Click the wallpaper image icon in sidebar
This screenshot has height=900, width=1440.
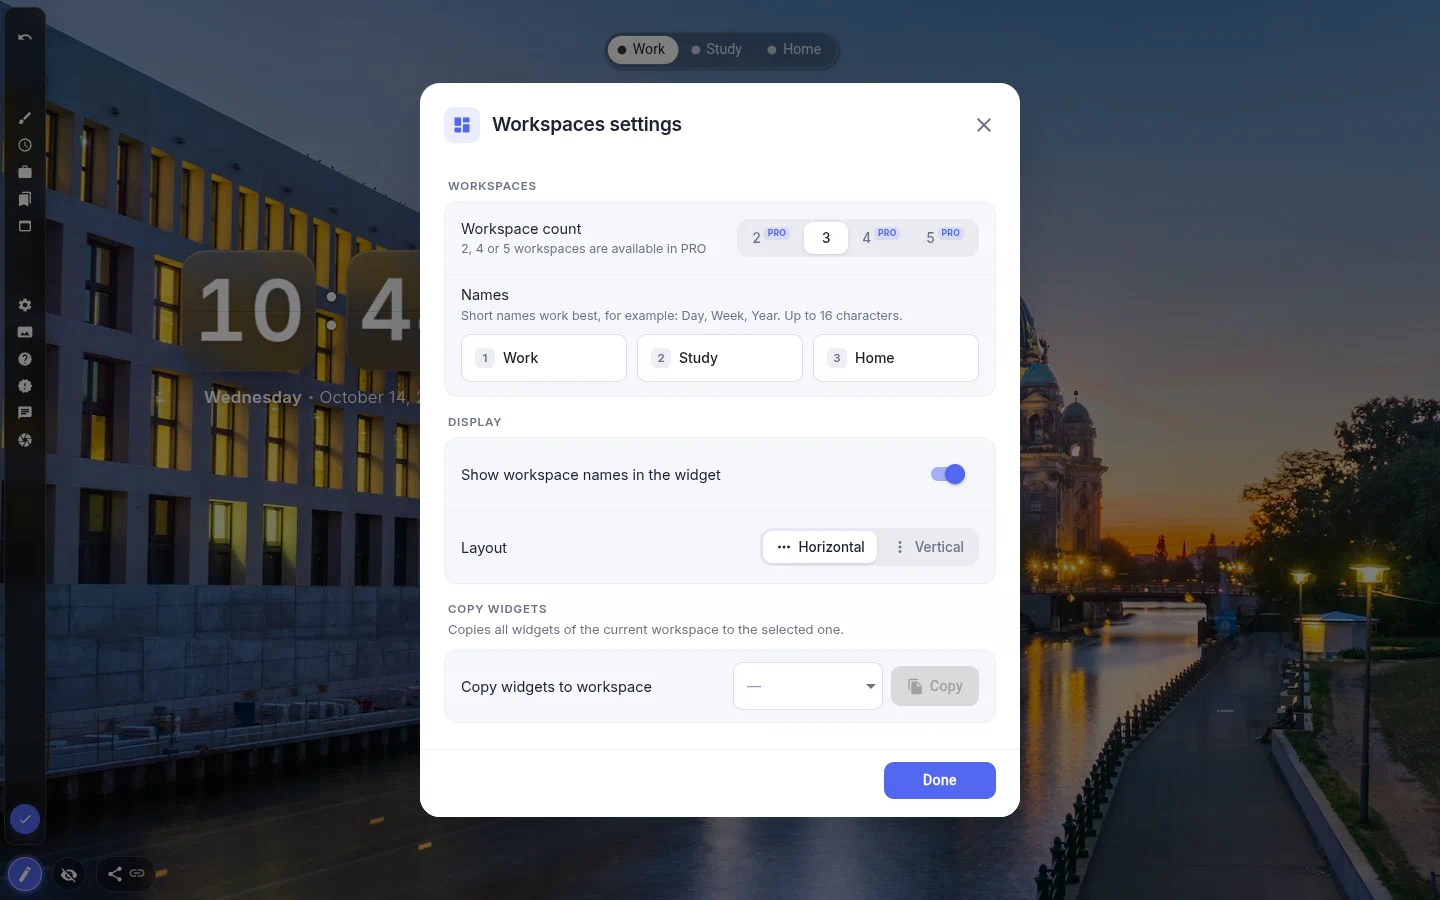click(x=25, y=332)
